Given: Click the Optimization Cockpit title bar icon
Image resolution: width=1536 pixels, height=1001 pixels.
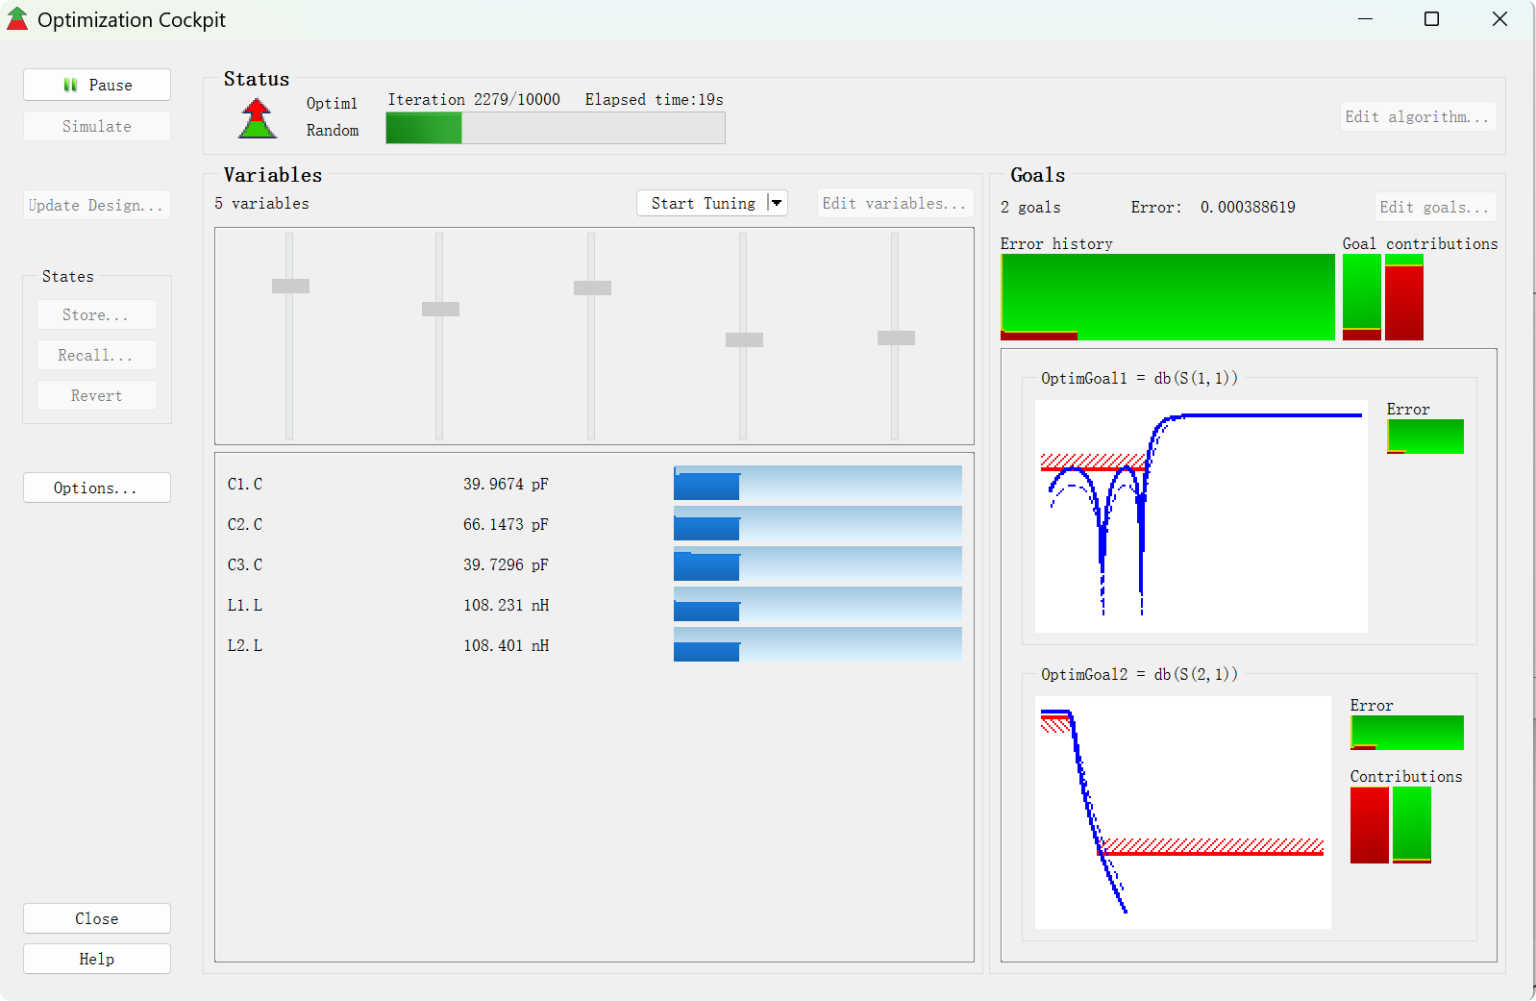Looking at the screenshot, I should tap(16, 18).
